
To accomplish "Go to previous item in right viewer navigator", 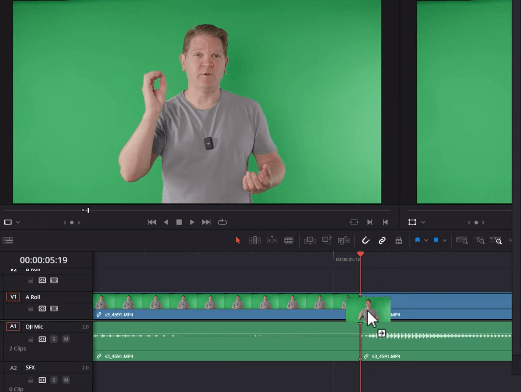I will [x=469, y=222].
